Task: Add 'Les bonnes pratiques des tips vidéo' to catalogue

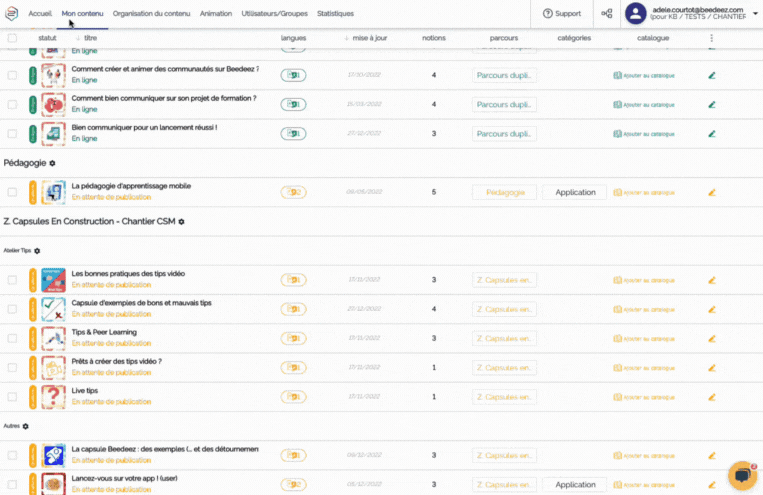Action: 650,280
